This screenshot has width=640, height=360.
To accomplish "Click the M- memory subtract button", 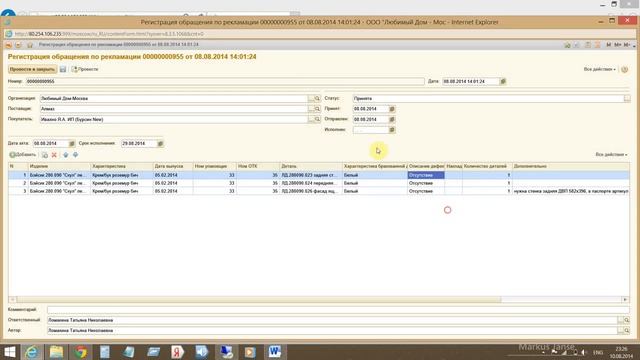I will click(x=627, y=44).
